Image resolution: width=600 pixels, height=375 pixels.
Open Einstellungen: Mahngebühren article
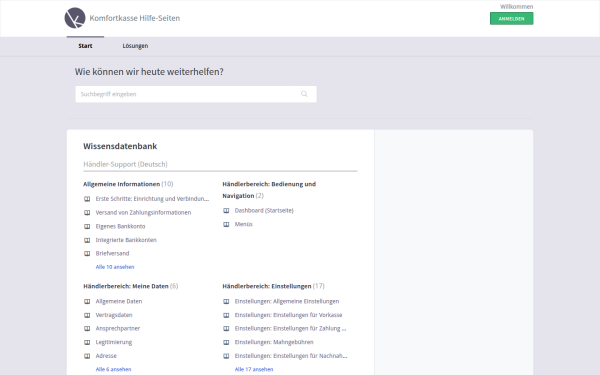click(274, 342)
